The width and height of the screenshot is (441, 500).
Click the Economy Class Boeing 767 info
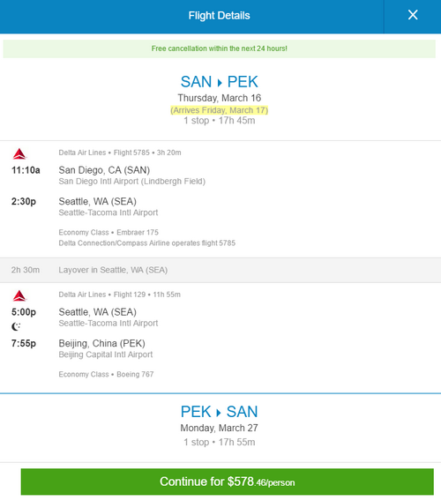click(106, 374)
